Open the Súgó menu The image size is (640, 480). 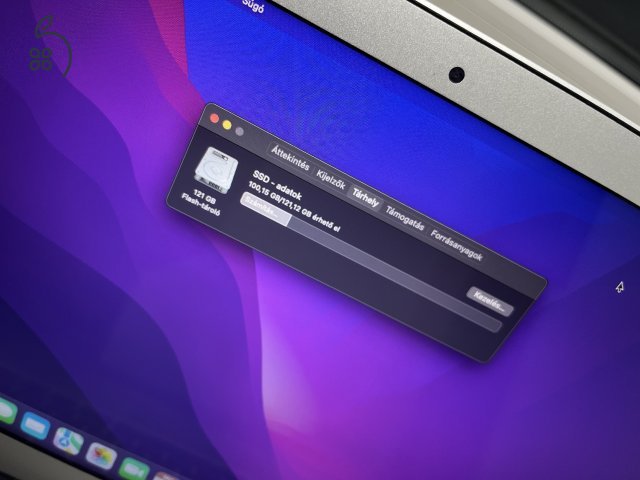(253, 5)
